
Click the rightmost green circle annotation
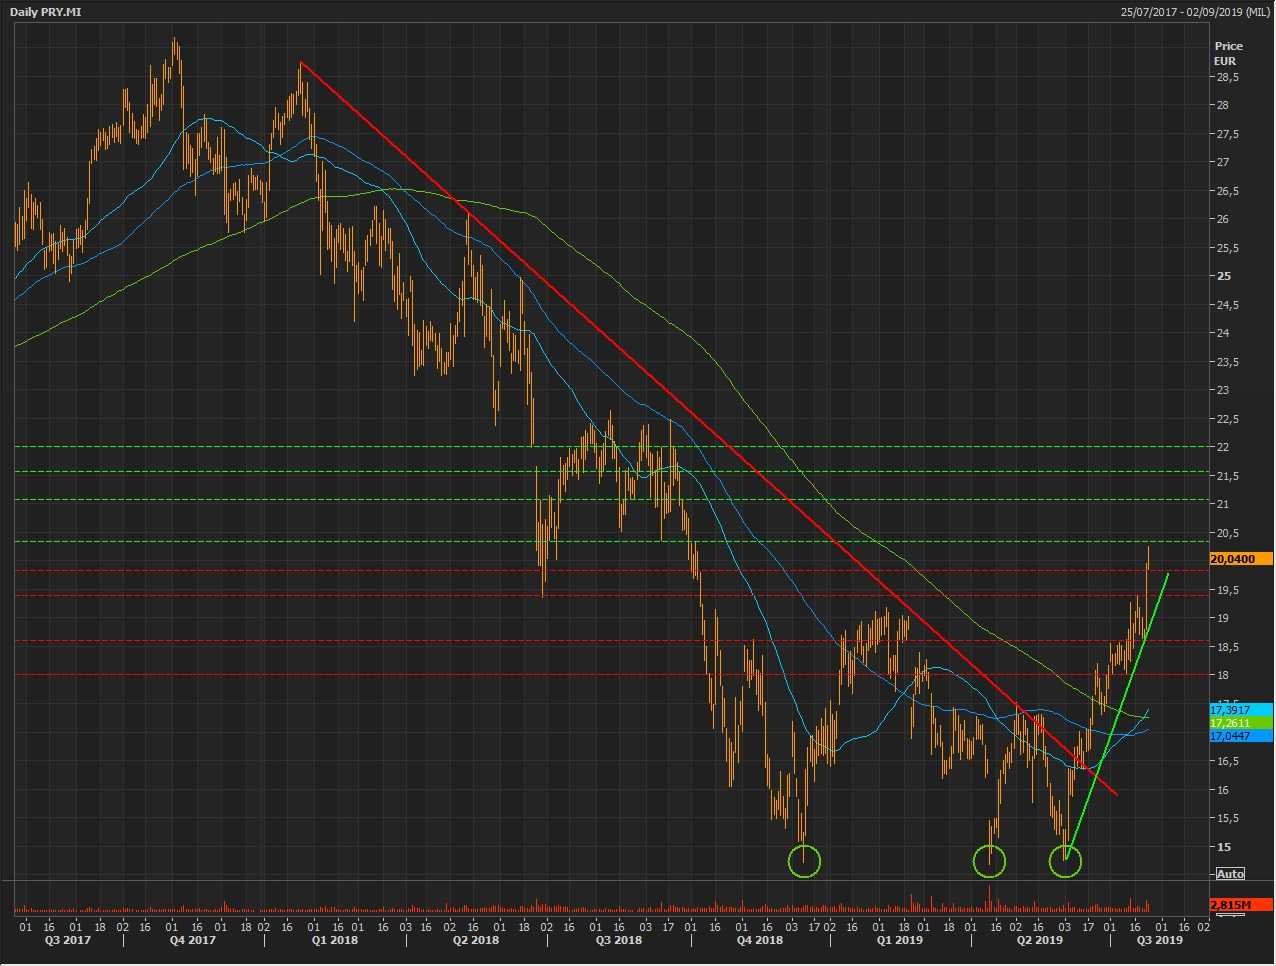coord(1065,861)
